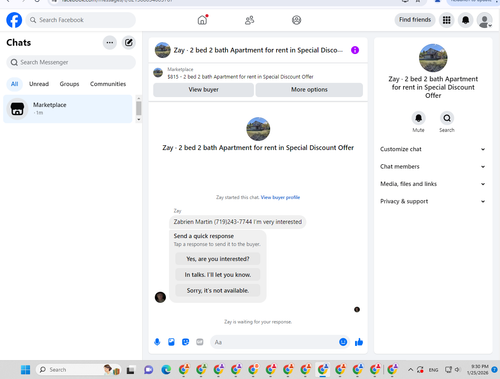The height and width of the screenshot is (379, 500).
Task: Click the Windows Start button
Action: tap(26, 370)
